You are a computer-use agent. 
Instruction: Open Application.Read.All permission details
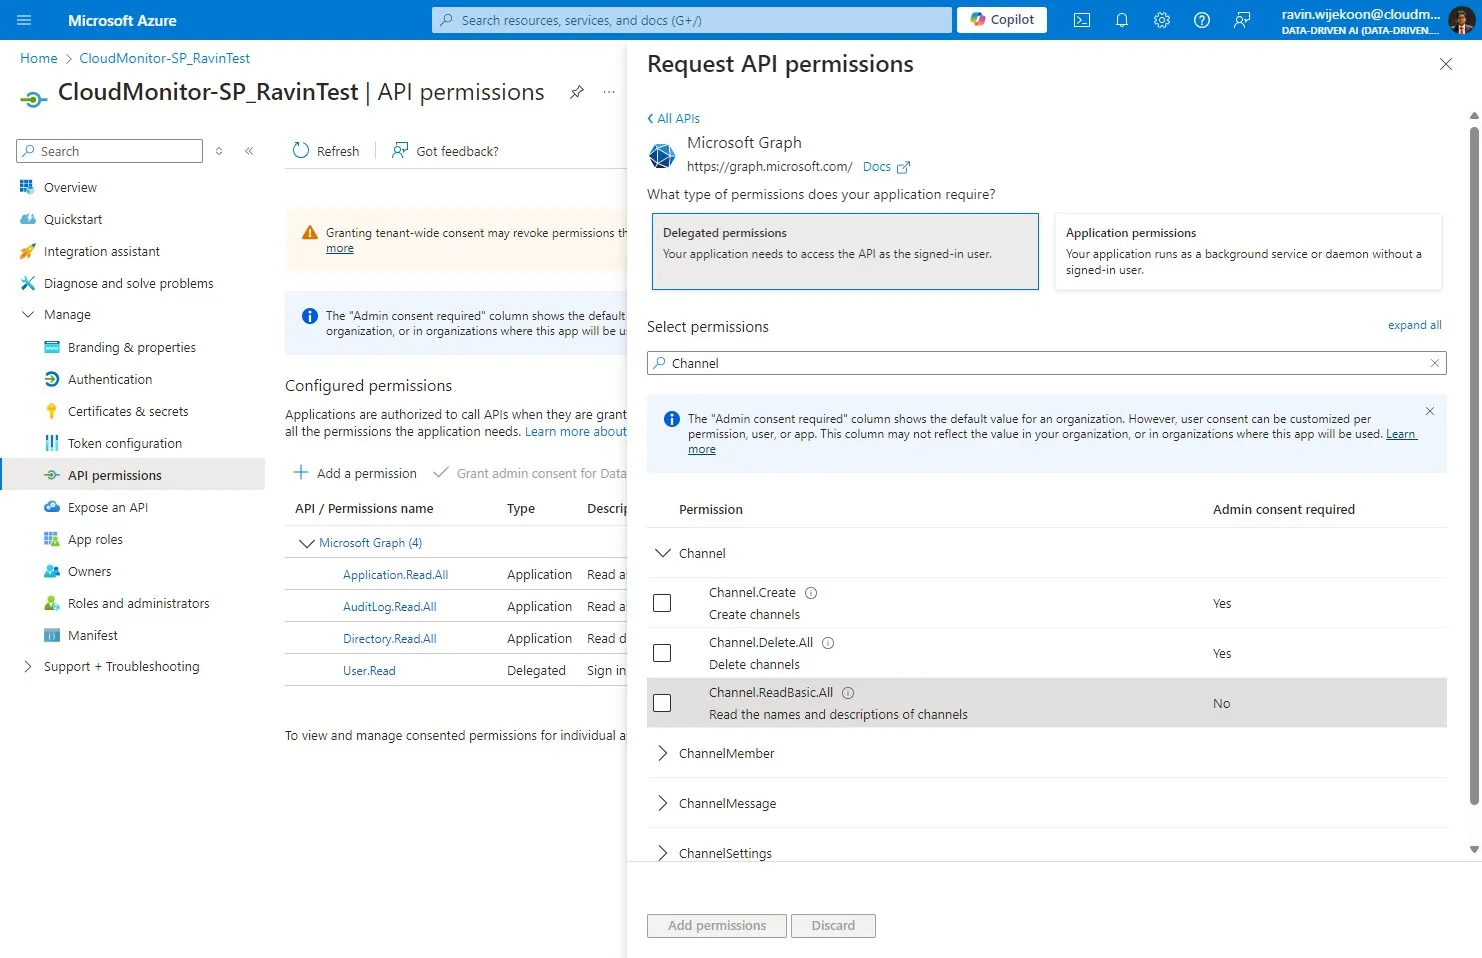tap(395, 575)
